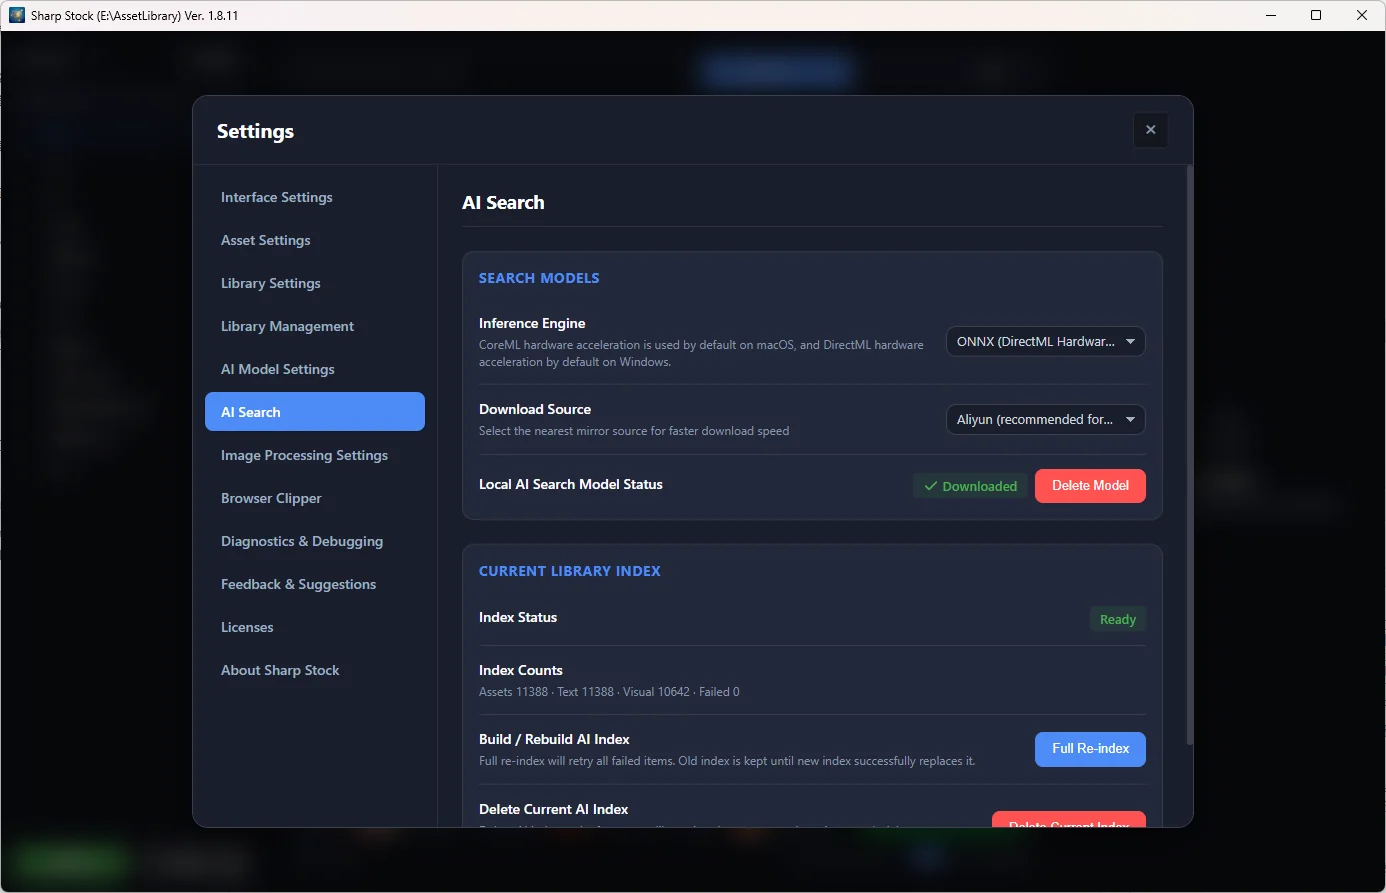This screenshot has width=1386, height=893.
Task: Click the Delete Current Index button
Action: coord(1069,820)
